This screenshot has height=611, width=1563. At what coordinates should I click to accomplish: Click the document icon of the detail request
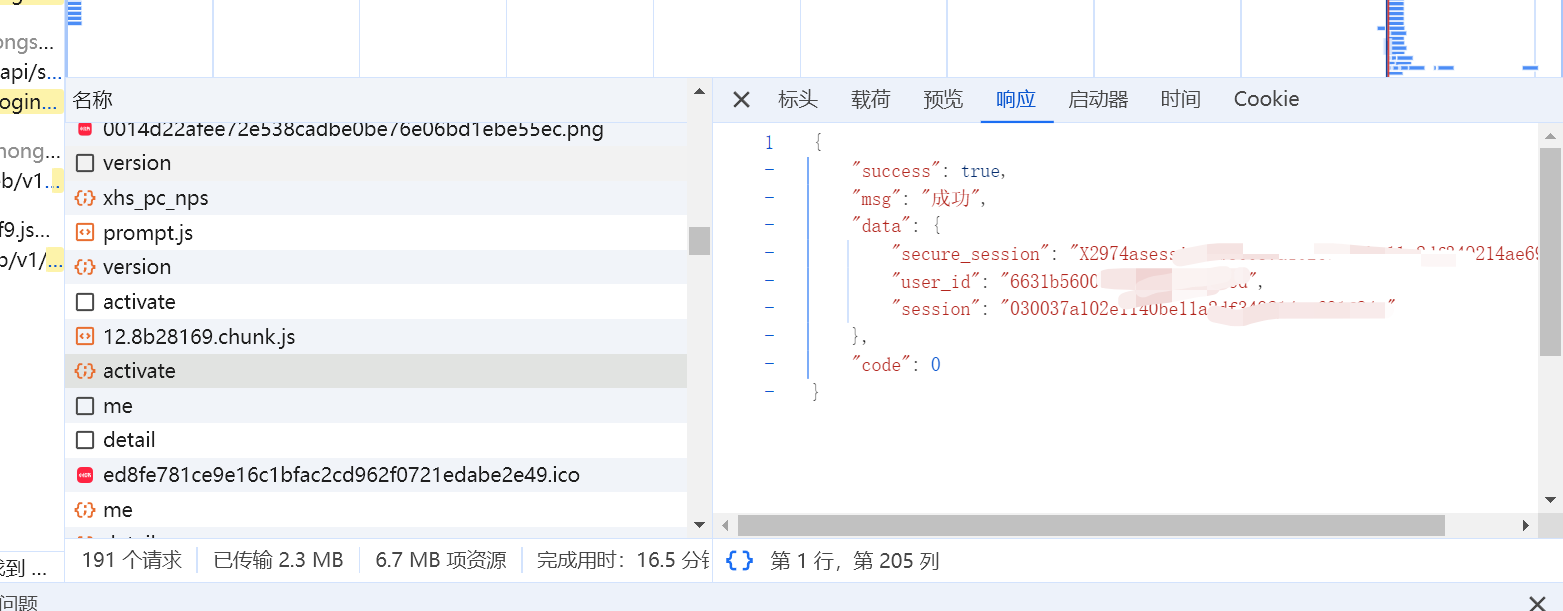(x=85, y=440)
